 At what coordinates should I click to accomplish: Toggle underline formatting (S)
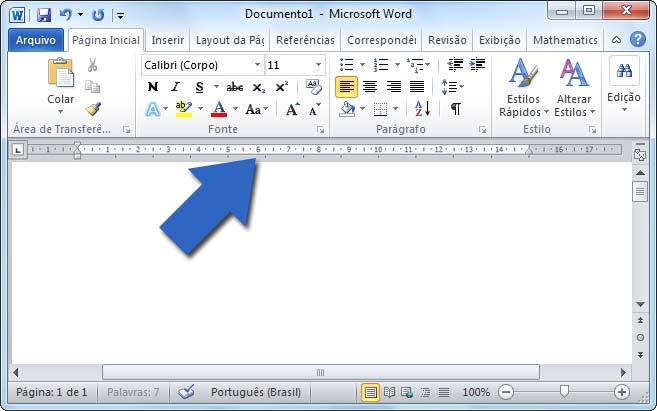pyautogui.click(x=199, y=87)
